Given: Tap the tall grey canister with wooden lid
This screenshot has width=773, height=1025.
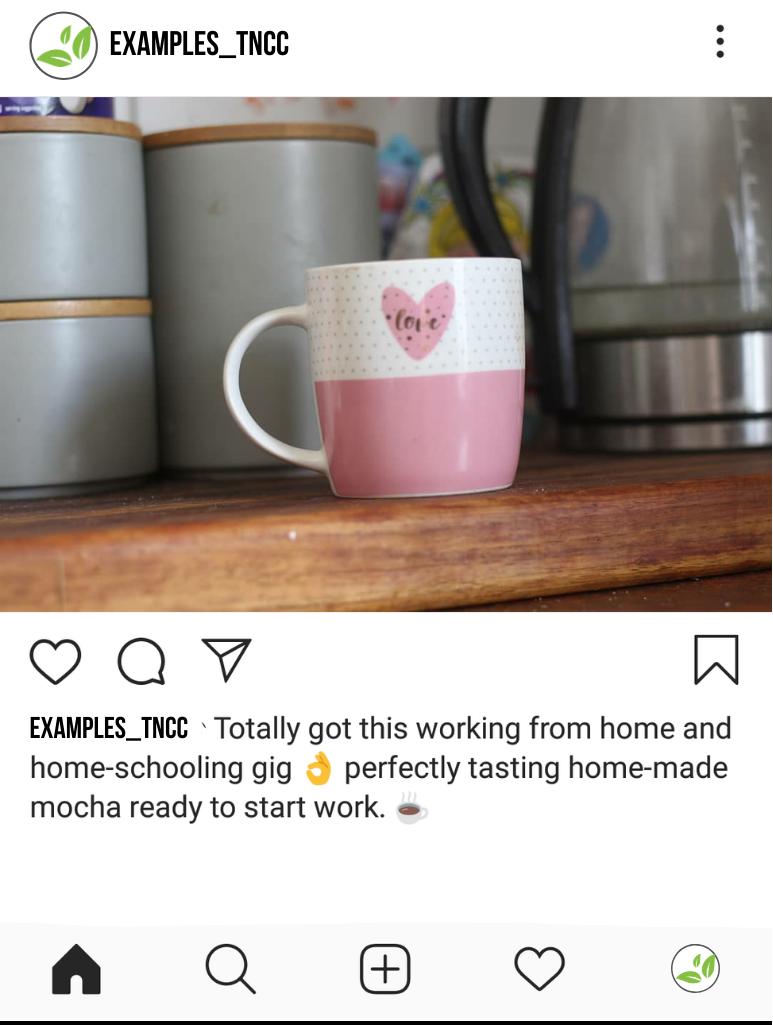Looking at the screenshot, I should coord(261,294).
